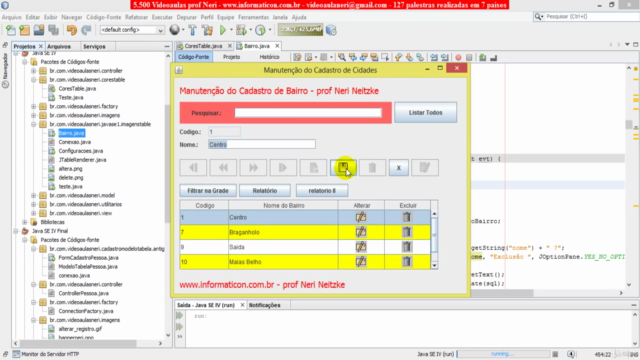Open the Arquivo menu

pos(11,17)
